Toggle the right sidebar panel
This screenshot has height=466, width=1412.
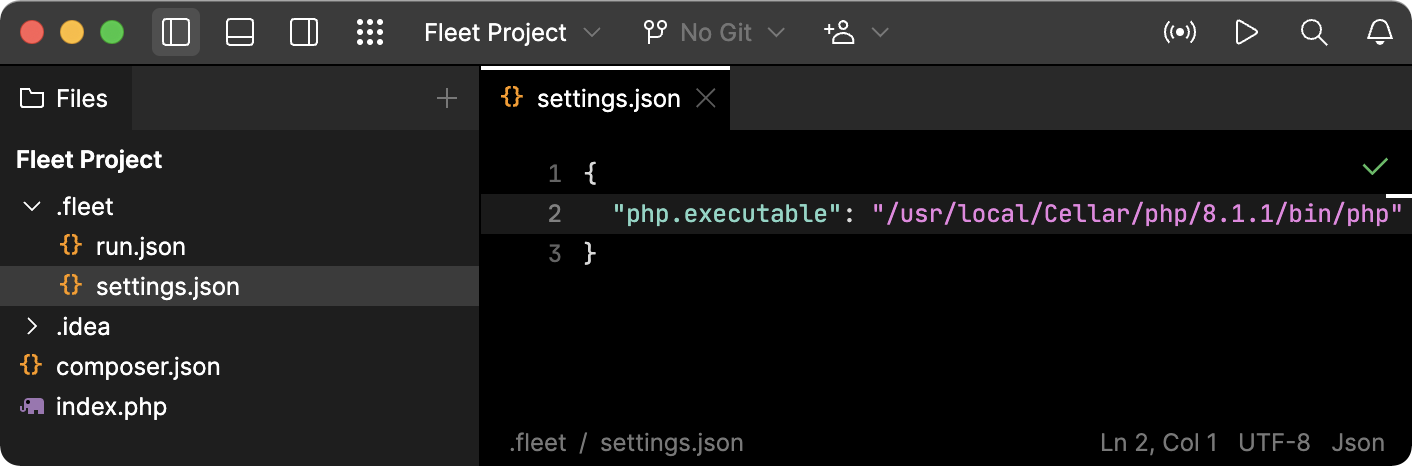pos(304,33)
